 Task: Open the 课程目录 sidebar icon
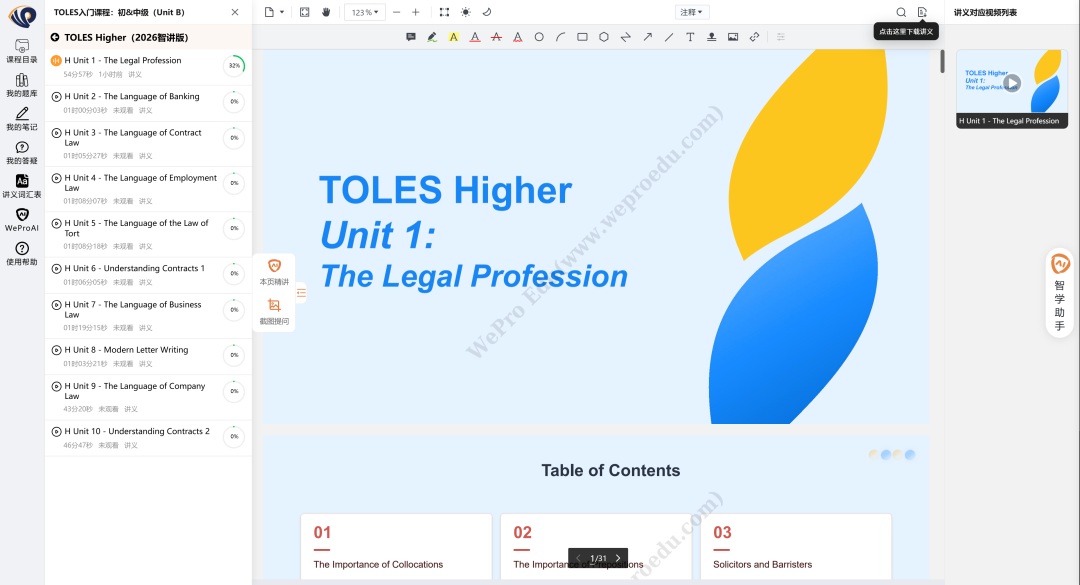click(21, 52)
